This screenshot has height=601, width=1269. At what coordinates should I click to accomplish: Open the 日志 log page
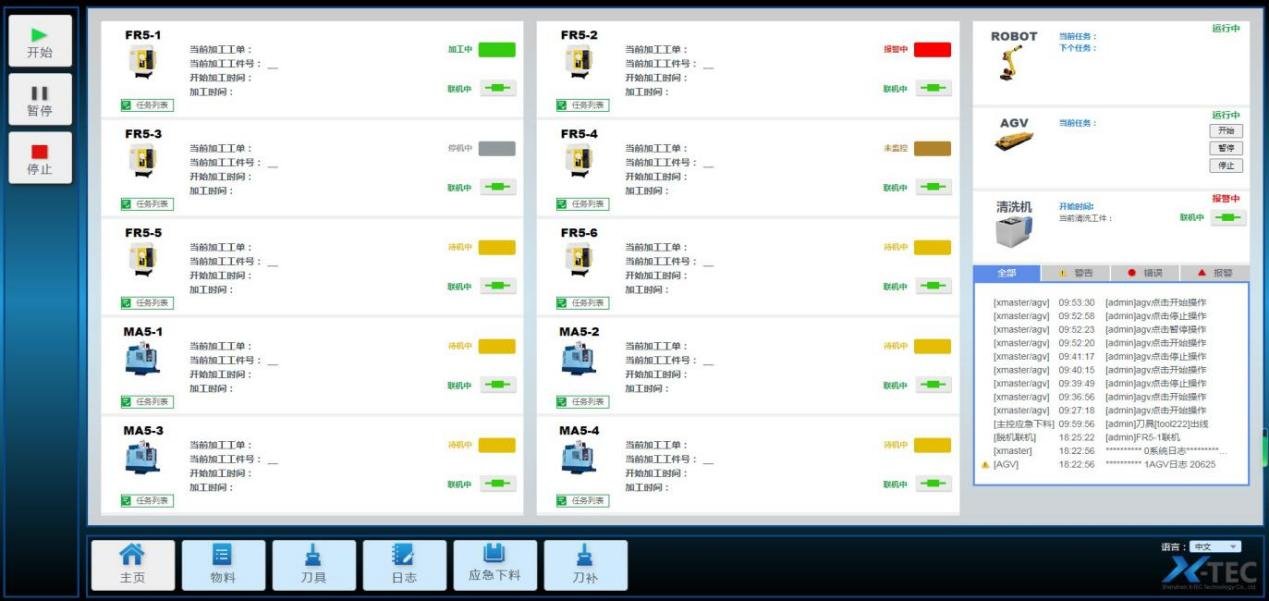tap(404, 565)
